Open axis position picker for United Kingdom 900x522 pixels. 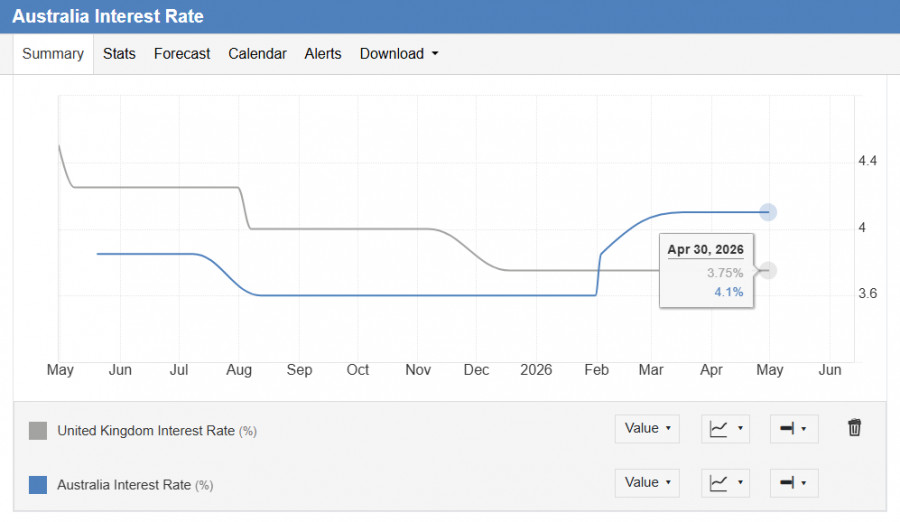[794, 429]
